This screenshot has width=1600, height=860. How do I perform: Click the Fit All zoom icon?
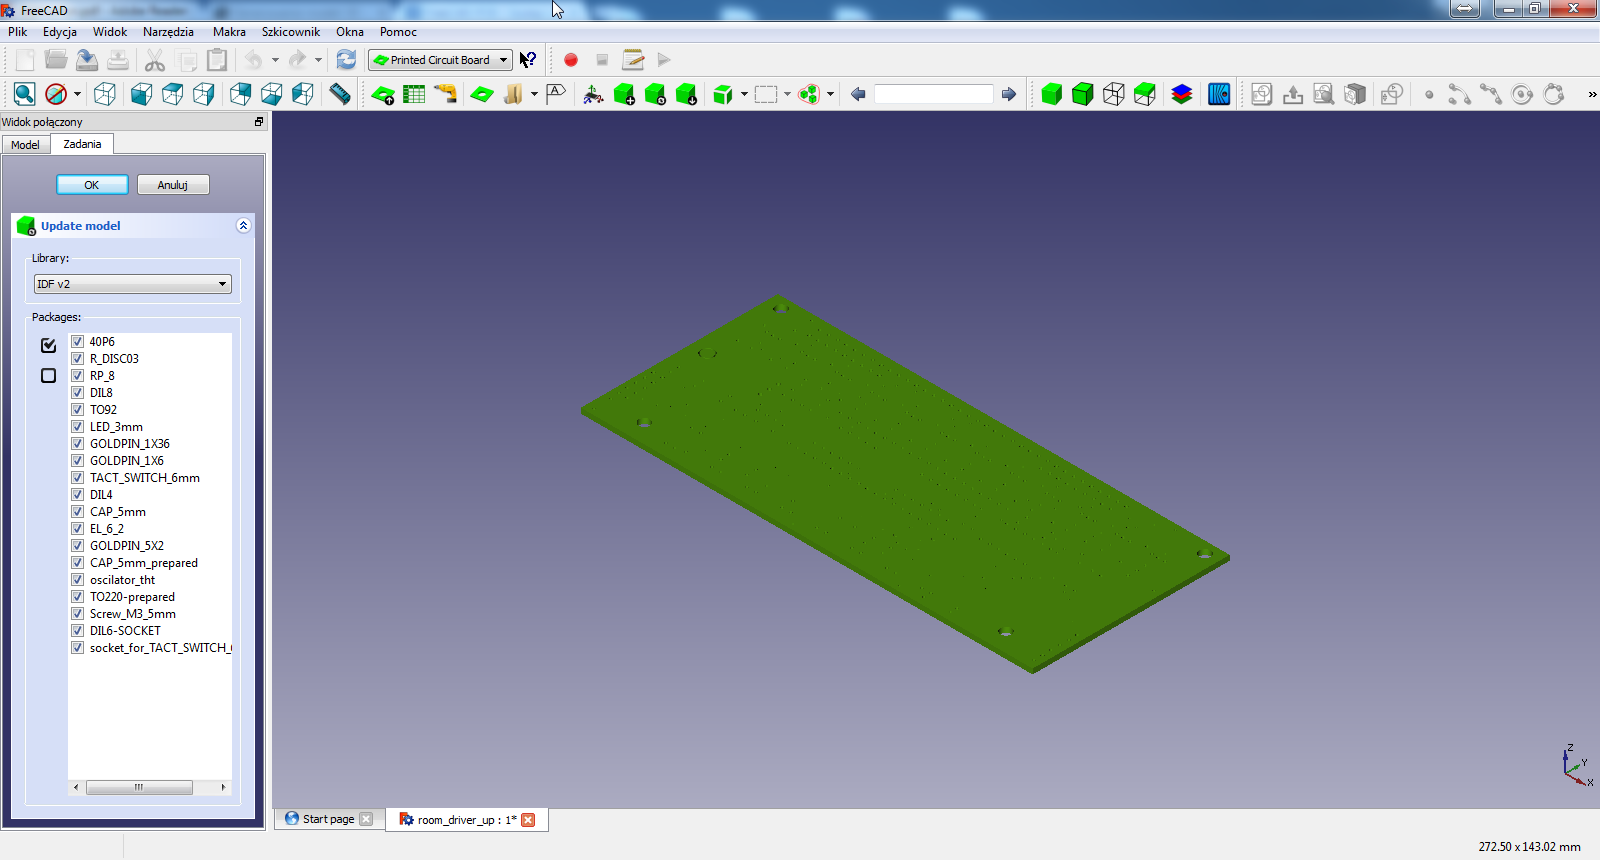[25, 94]
